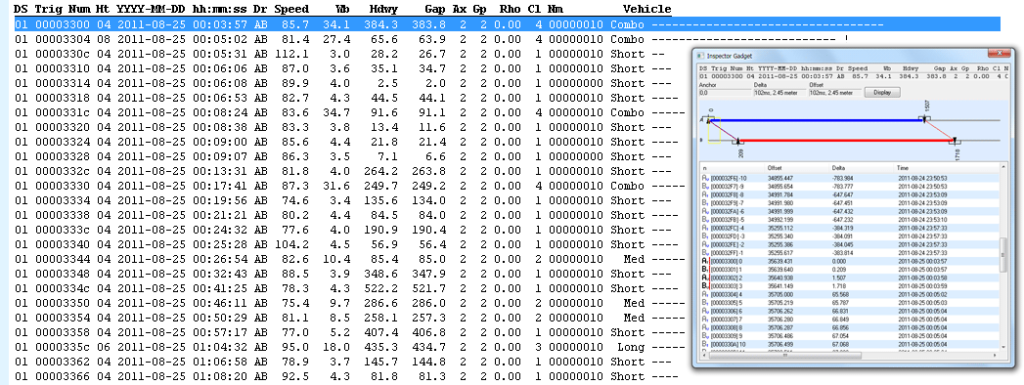Select Inspector row [000032F9] -7
The image size is (1024, 385).
pyautogui.click(x=849, y=203)
